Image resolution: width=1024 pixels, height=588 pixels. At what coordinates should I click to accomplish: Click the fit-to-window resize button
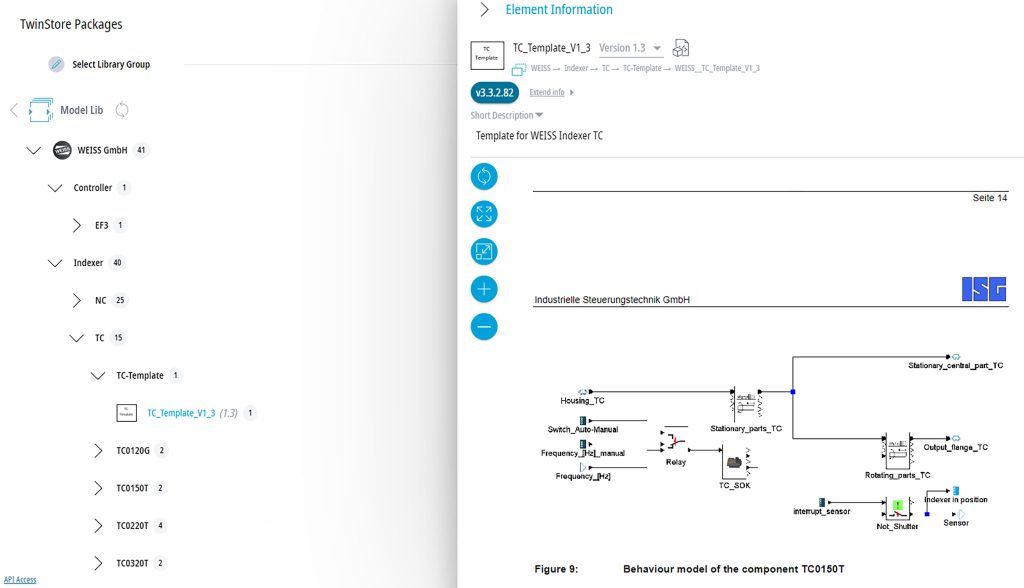[x=484, y=252]
